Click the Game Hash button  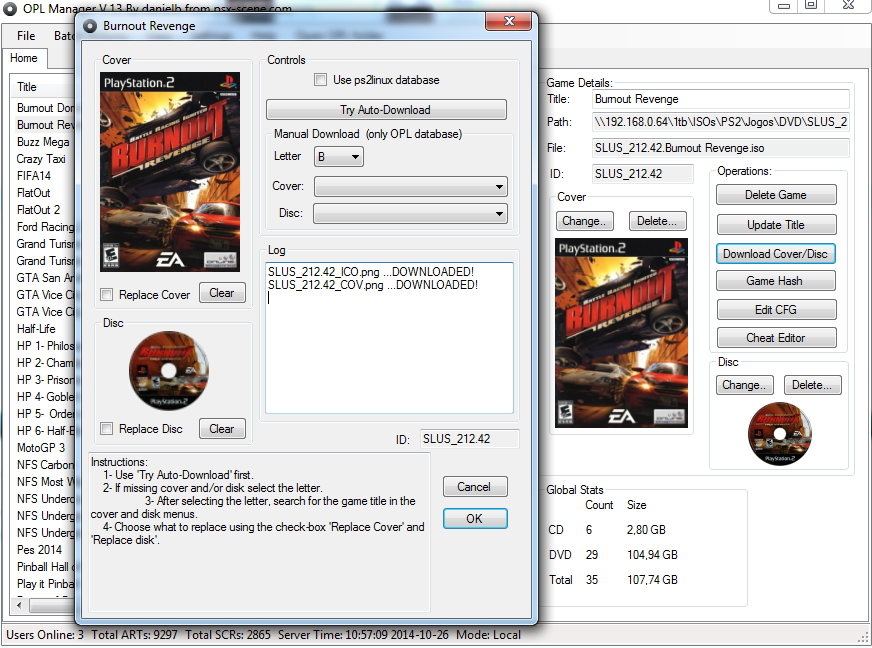(x=776, y=281)
